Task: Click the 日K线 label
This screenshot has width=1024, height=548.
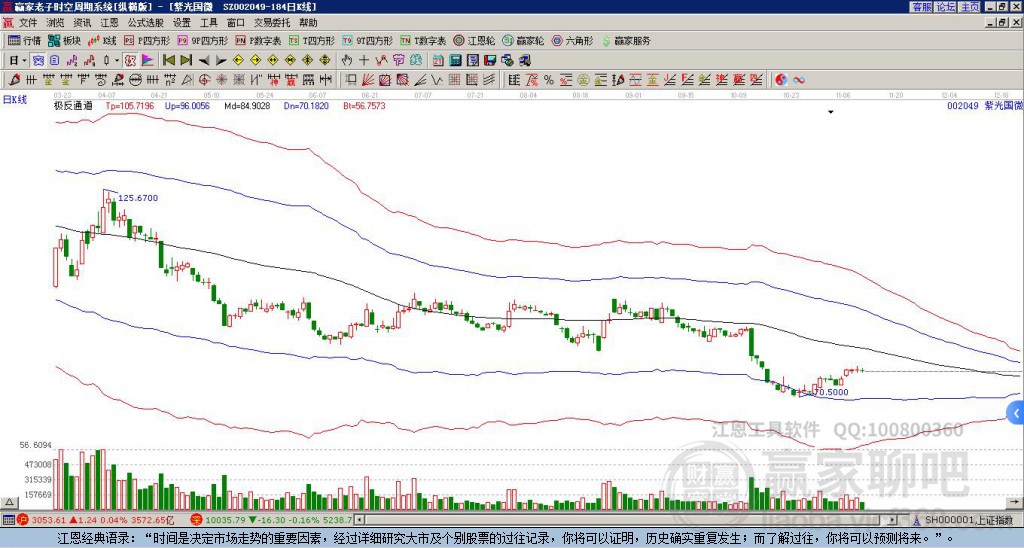Action: pos(14,100)
